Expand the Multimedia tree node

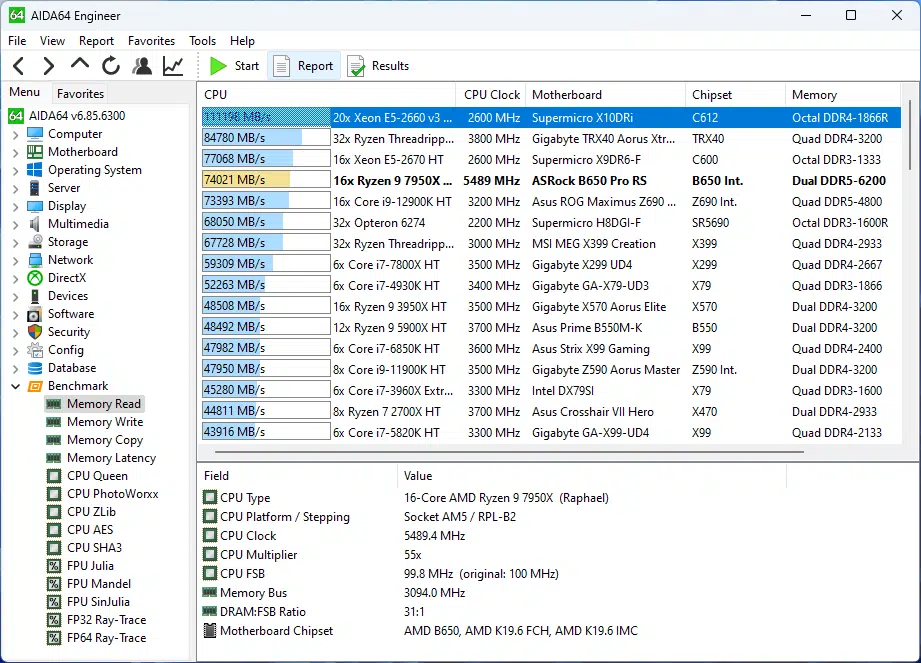click(16, 224)
